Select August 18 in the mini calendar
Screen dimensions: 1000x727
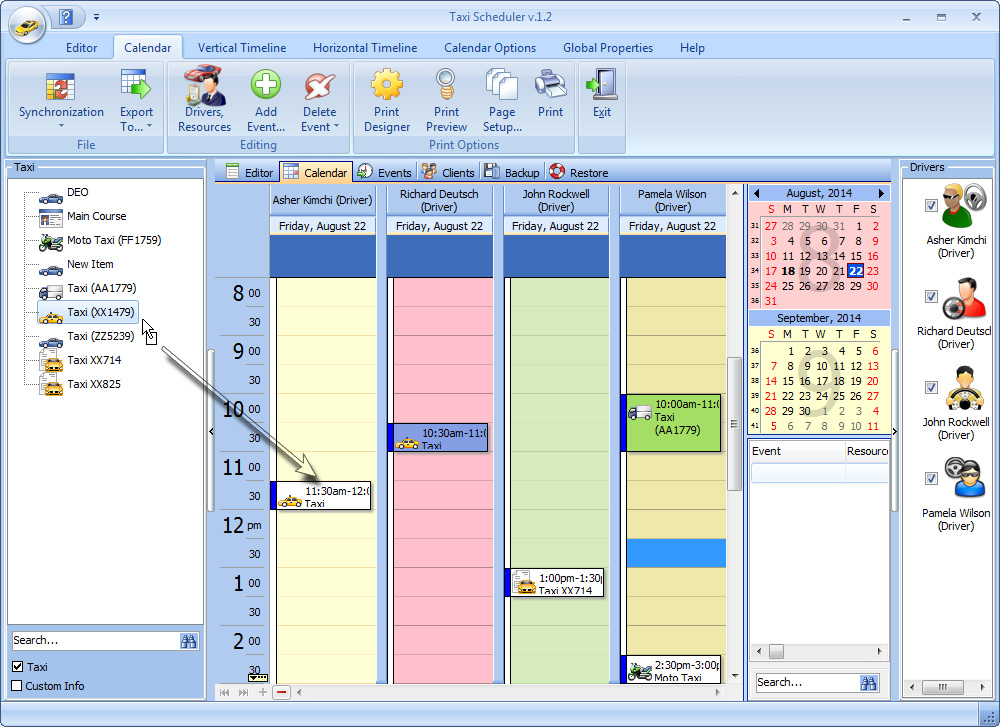[x=788, y=271]
